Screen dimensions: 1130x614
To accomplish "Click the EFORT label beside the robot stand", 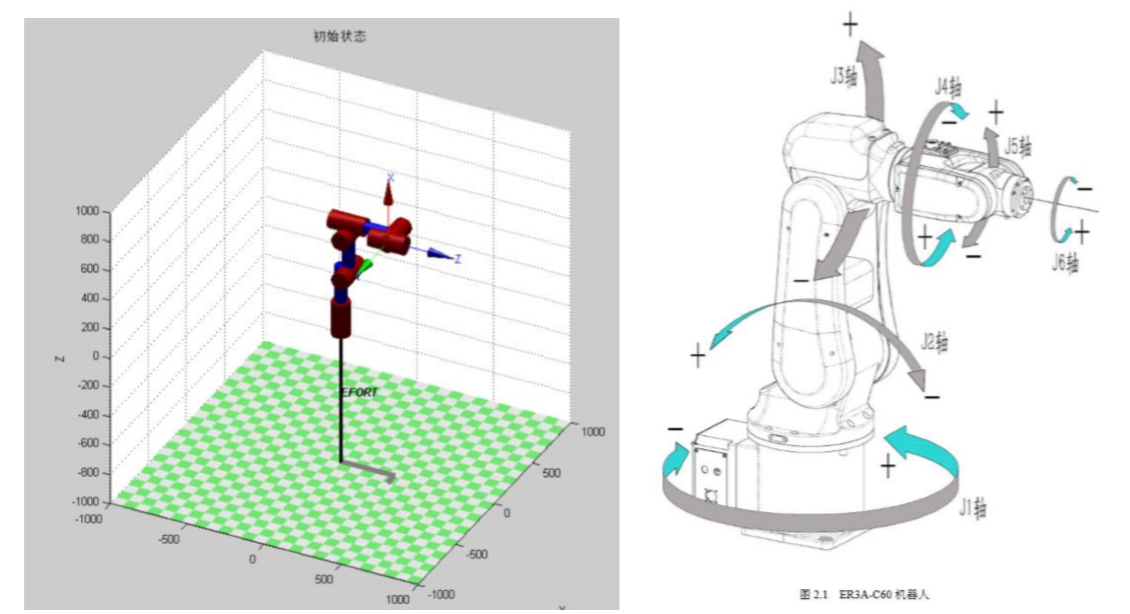I will coord(358,392).
